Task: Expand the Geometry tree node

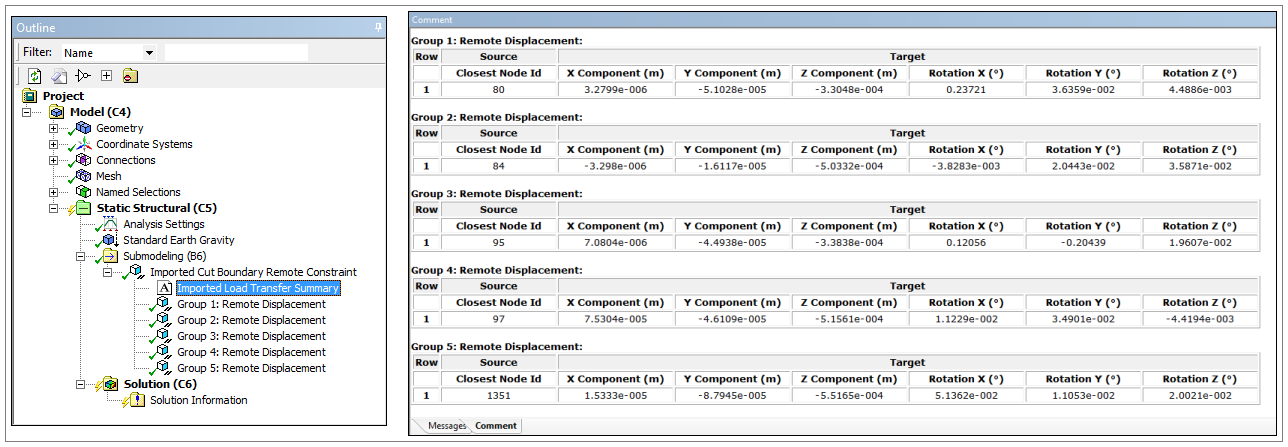Action: 53,128
